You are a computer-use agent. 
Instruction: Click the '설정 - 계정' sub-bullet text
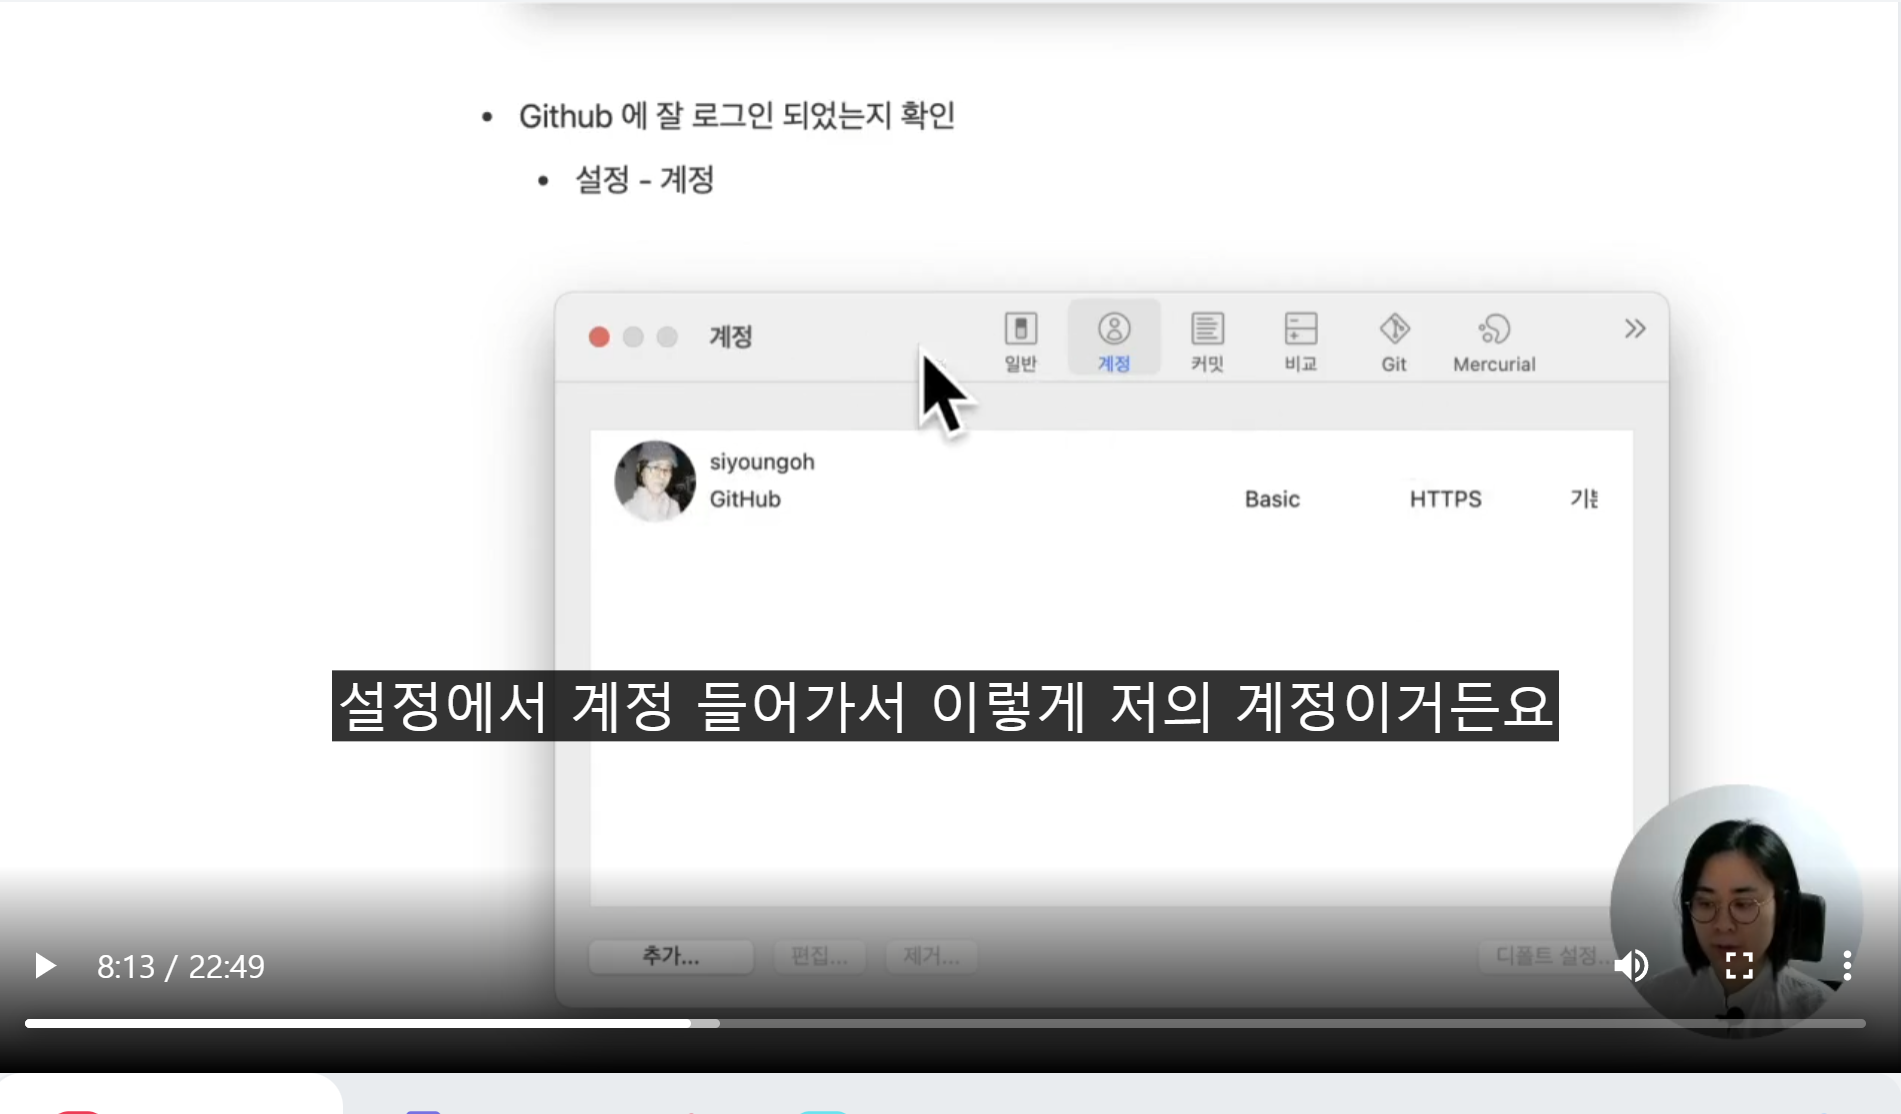[x=644, y=180]
